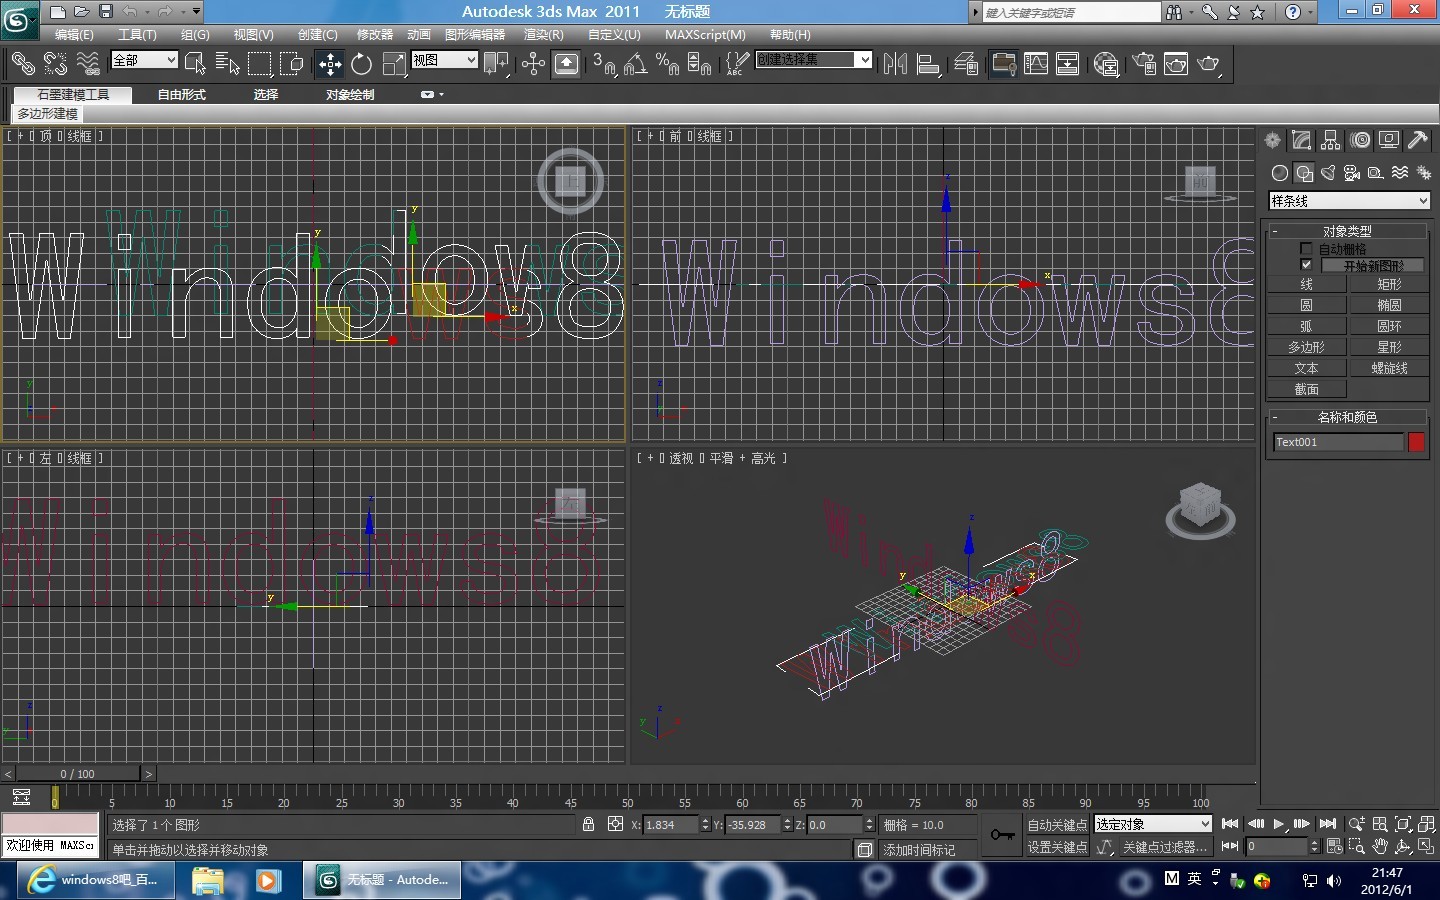Click the Mirror tool icon
Image resolution: width=1440 pixels, height=900 pixels.
point(895,64)
